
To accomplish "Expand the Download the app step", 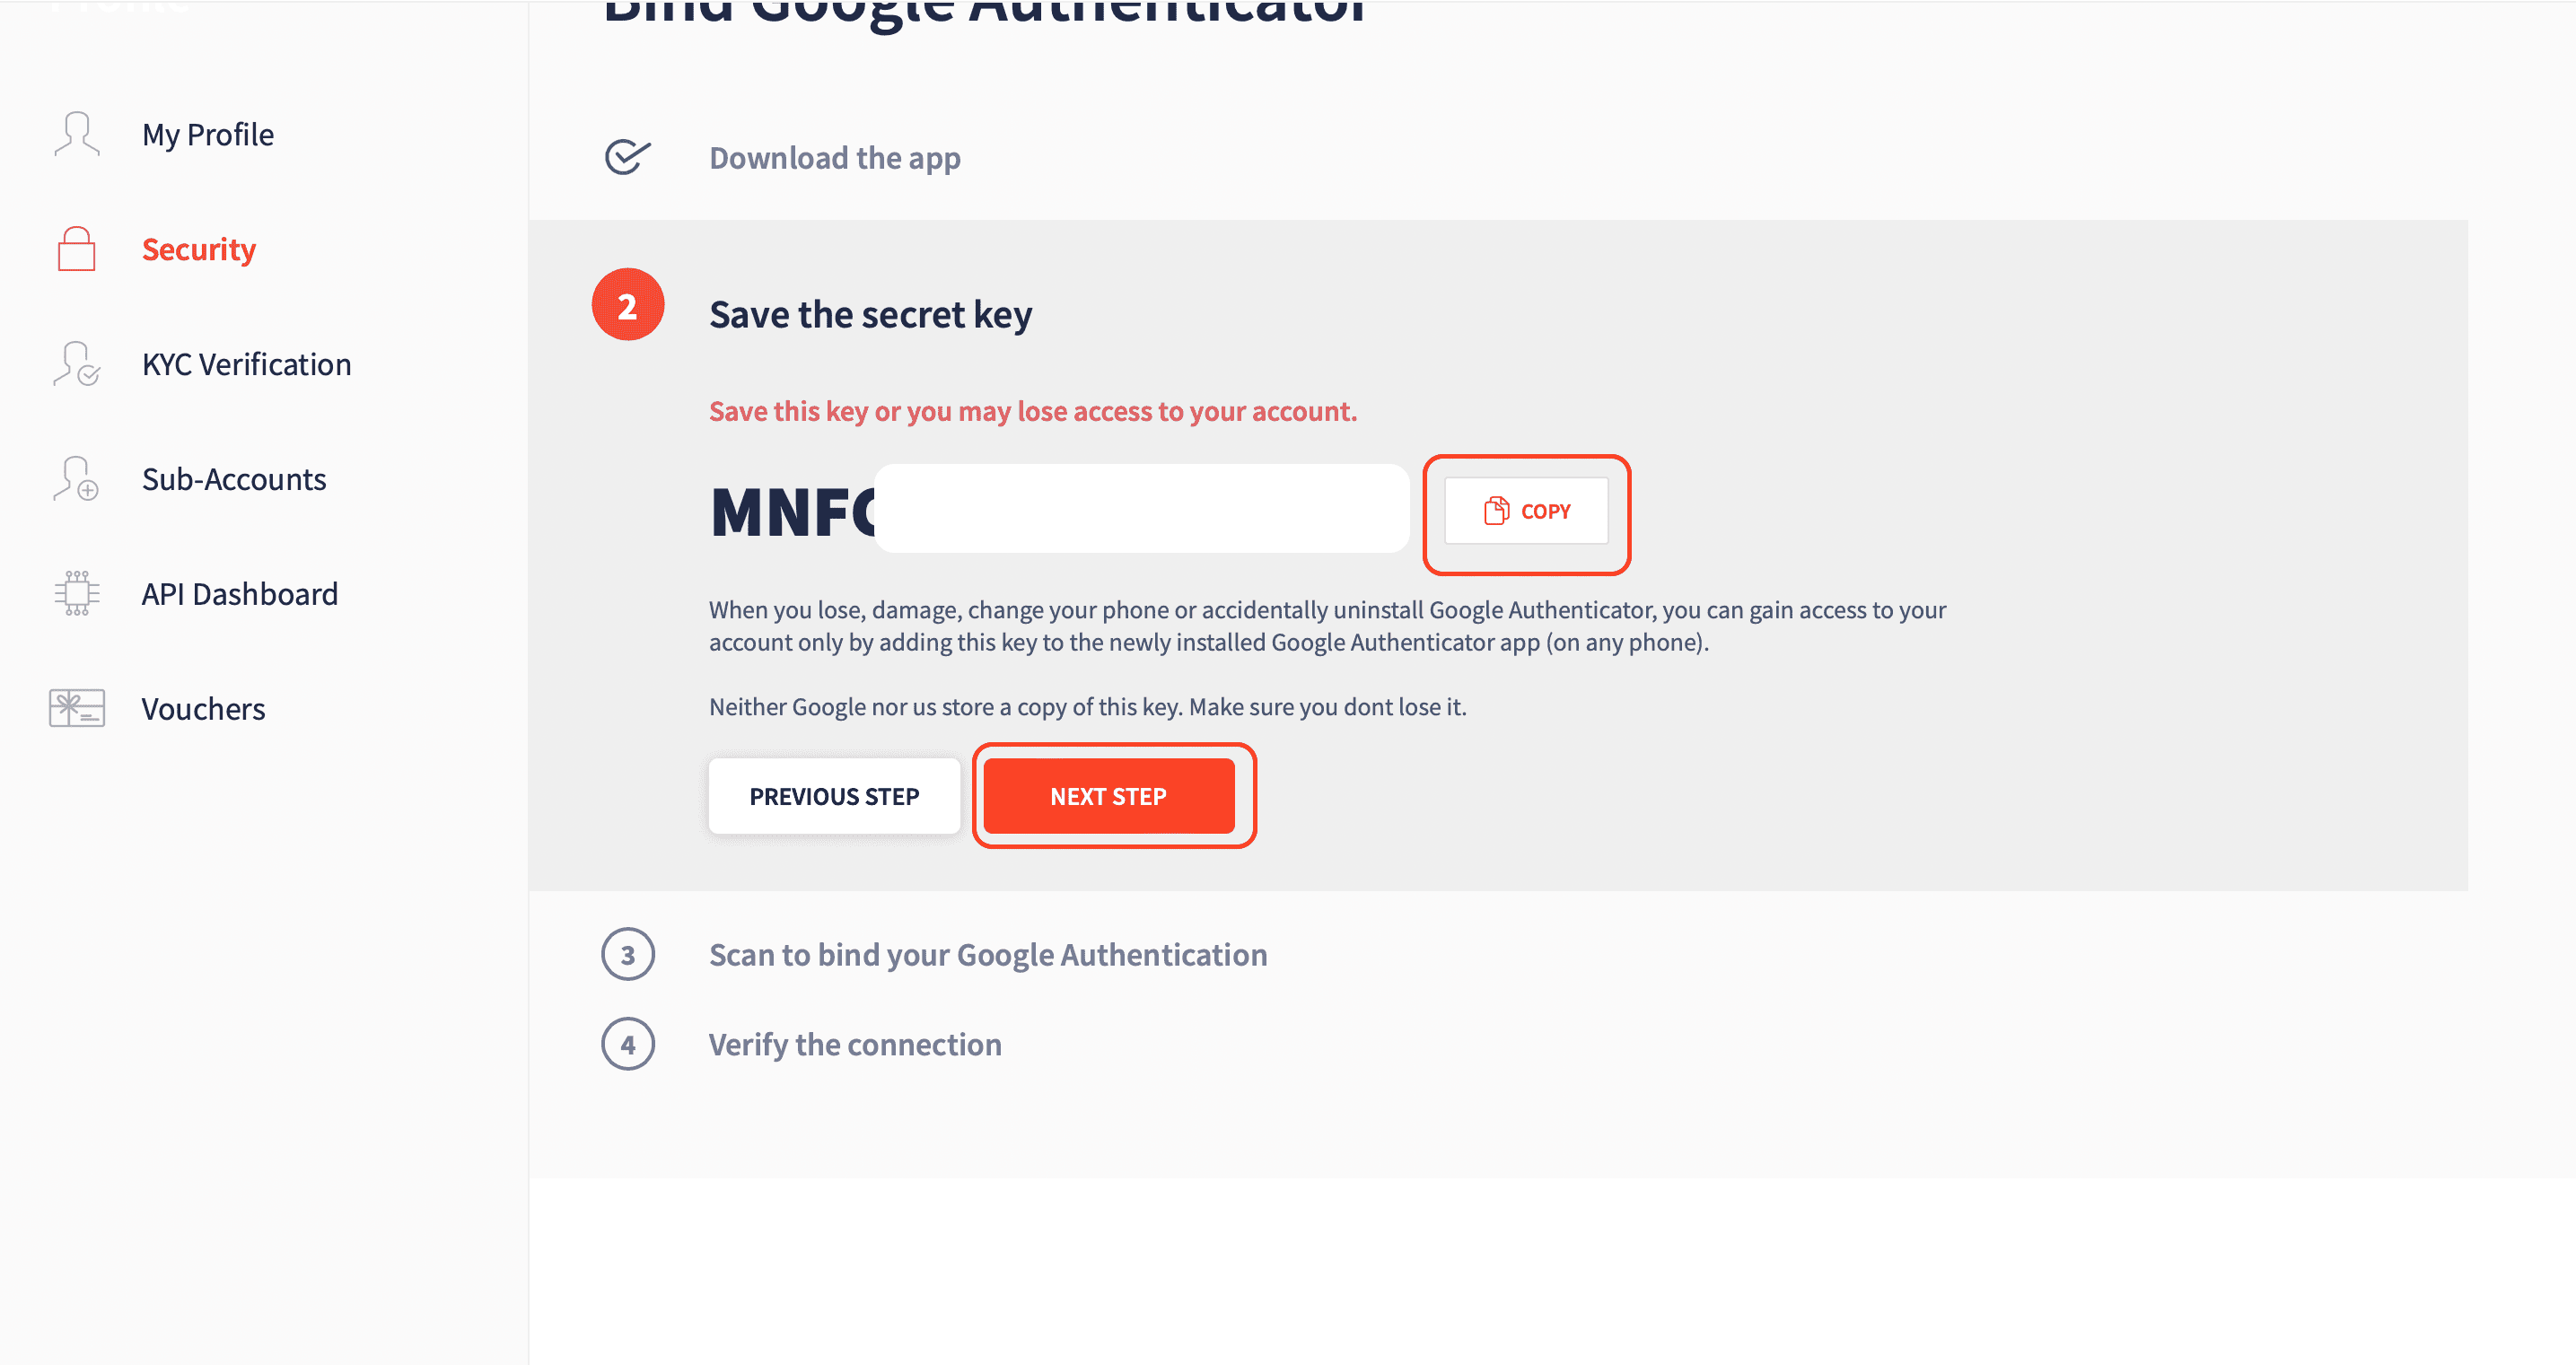I will (x=835, y=158).
